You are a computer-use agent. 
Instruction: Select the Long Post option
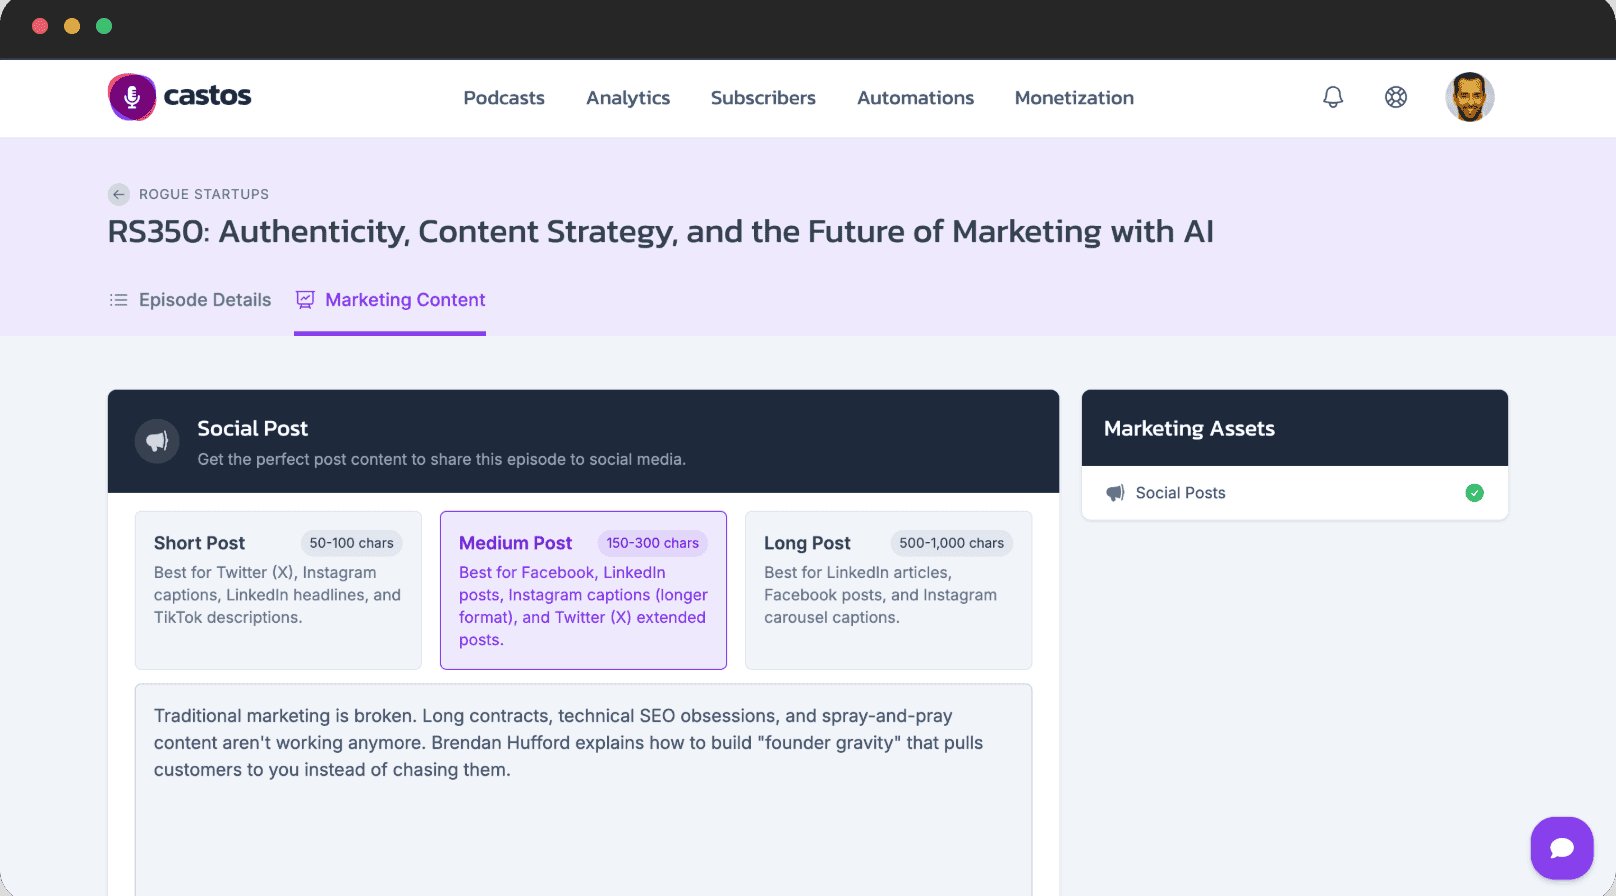point(888,590)
